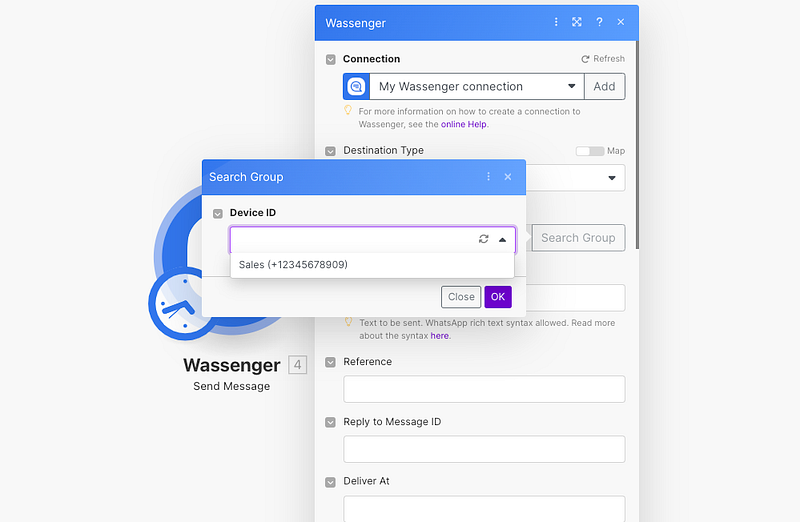Click the refresh icon in Device ID field
800x522 pixels.
click(x=484, y=239)
